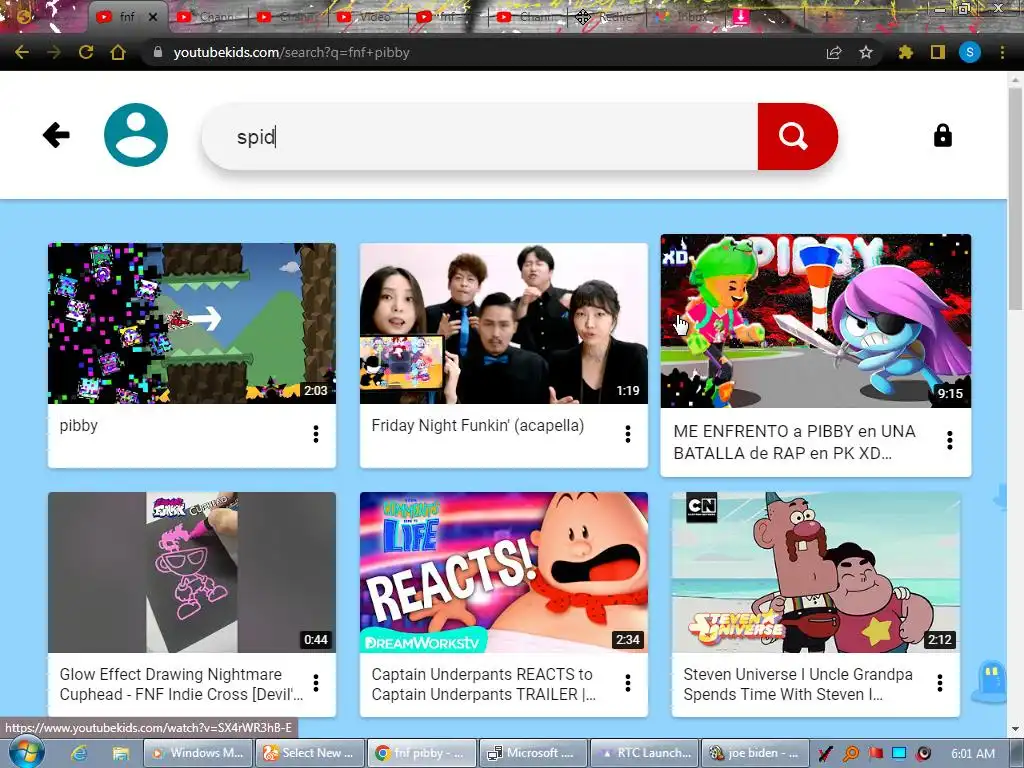
Task: Click the 'pibby' video title
Action: coord(78,426)
